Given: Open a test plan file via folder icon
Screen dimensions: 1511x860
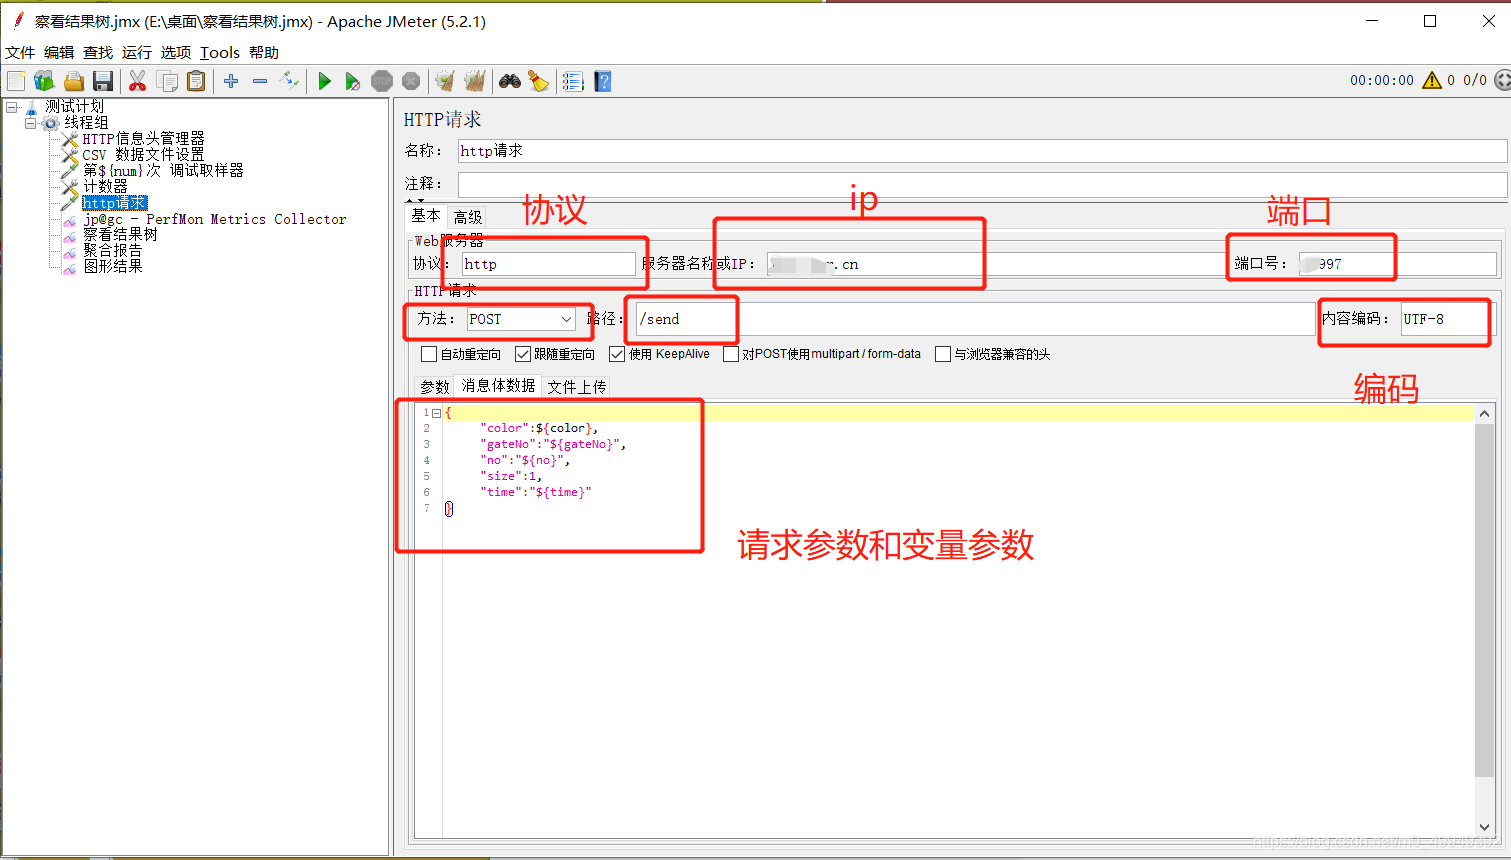Looking at the screenshot, I should [73, 81].
